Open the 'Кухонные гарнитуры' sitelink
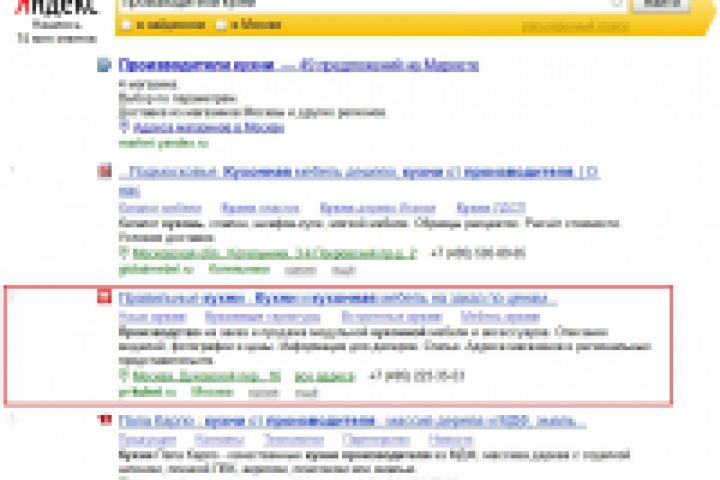 click(263, 317)
